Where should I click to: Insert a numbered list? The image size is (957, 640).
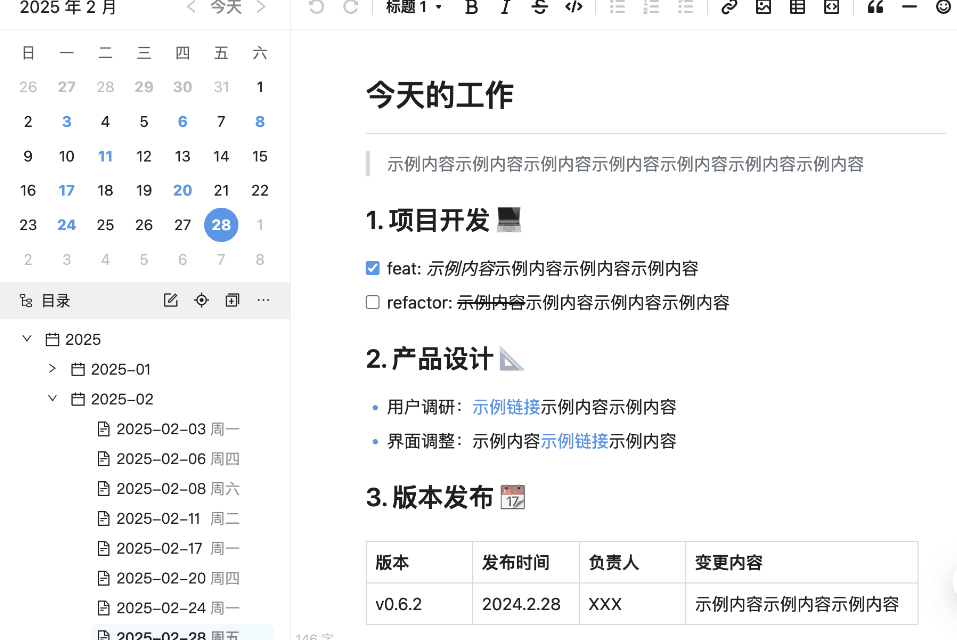[651, 7]
